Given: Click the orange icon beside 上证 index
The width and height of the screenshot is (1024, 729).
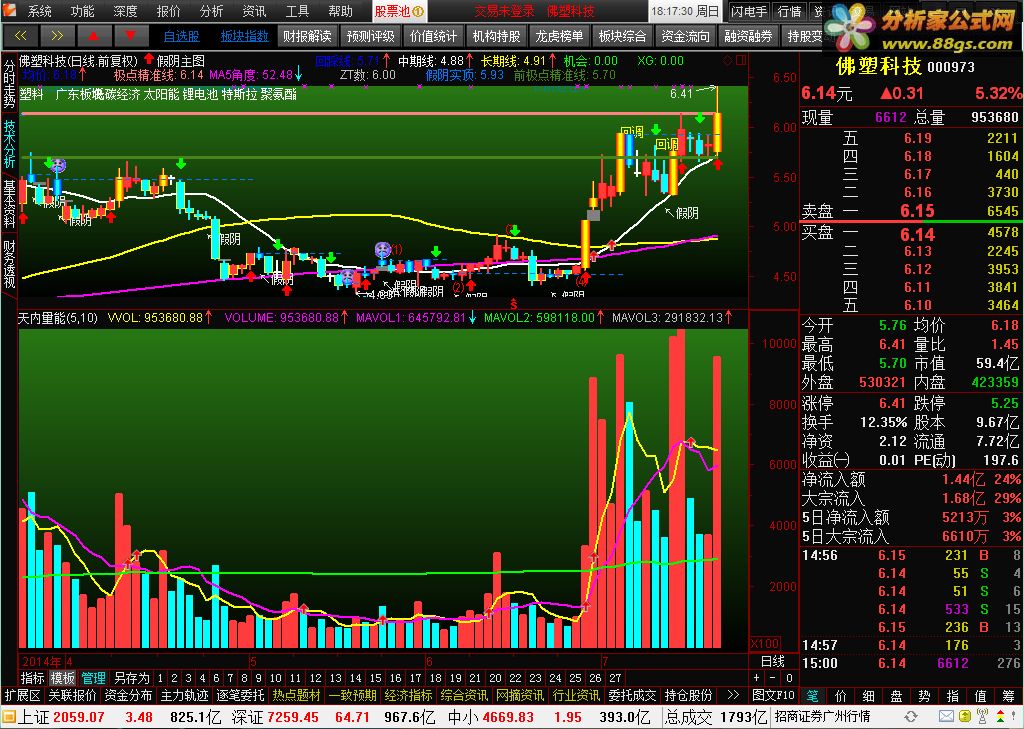Looking at the screenshot, I should [x=9, y=717].
